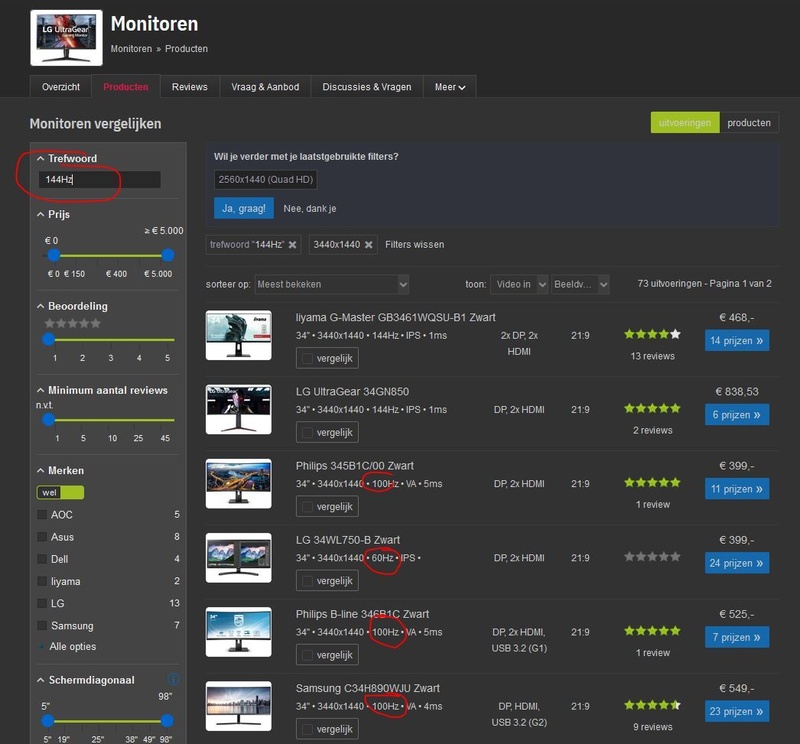
Task: Click the Beoordeling slider handle
Action: coord(48,339)
